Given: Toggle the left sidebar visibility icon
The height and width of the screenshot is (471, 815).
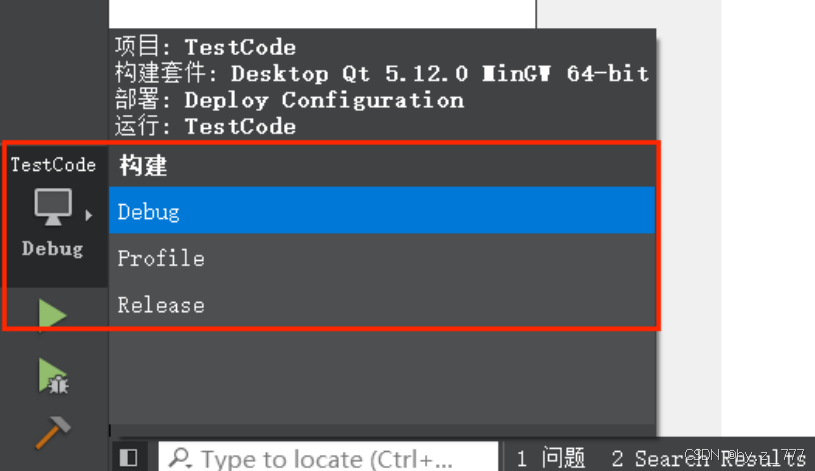Looking at the screenshot, I should 128,457.
